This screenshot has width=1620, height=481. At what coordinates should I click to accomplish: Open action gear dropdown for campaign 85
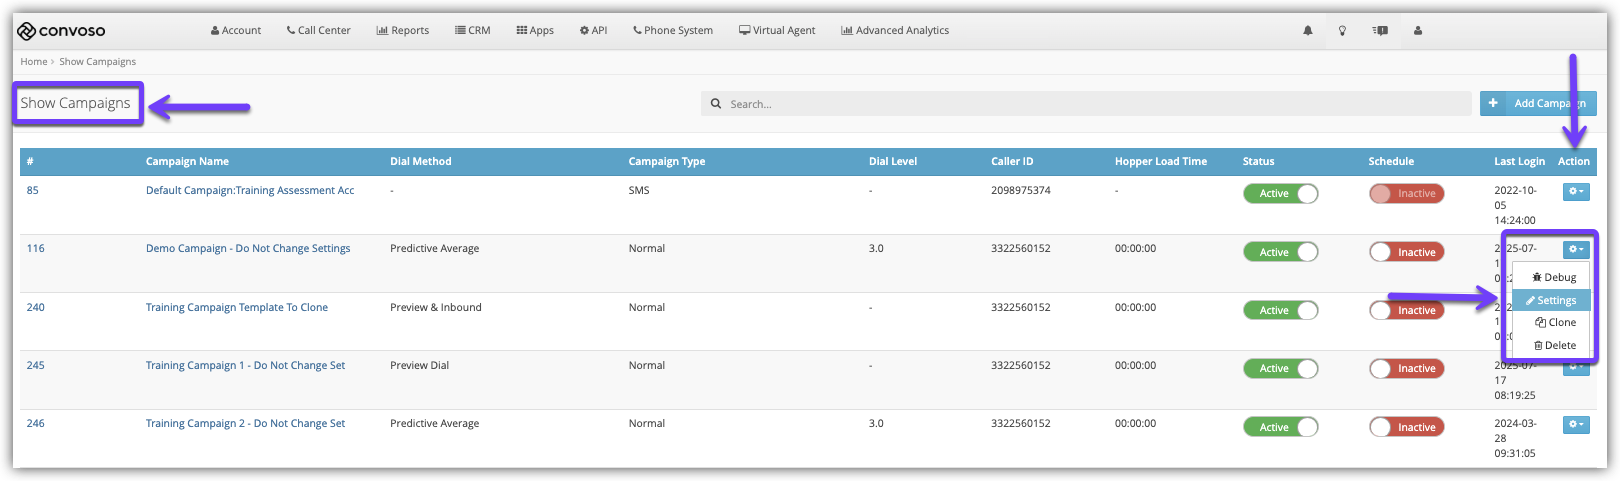pyautogui.click(x=1575, y=191)
